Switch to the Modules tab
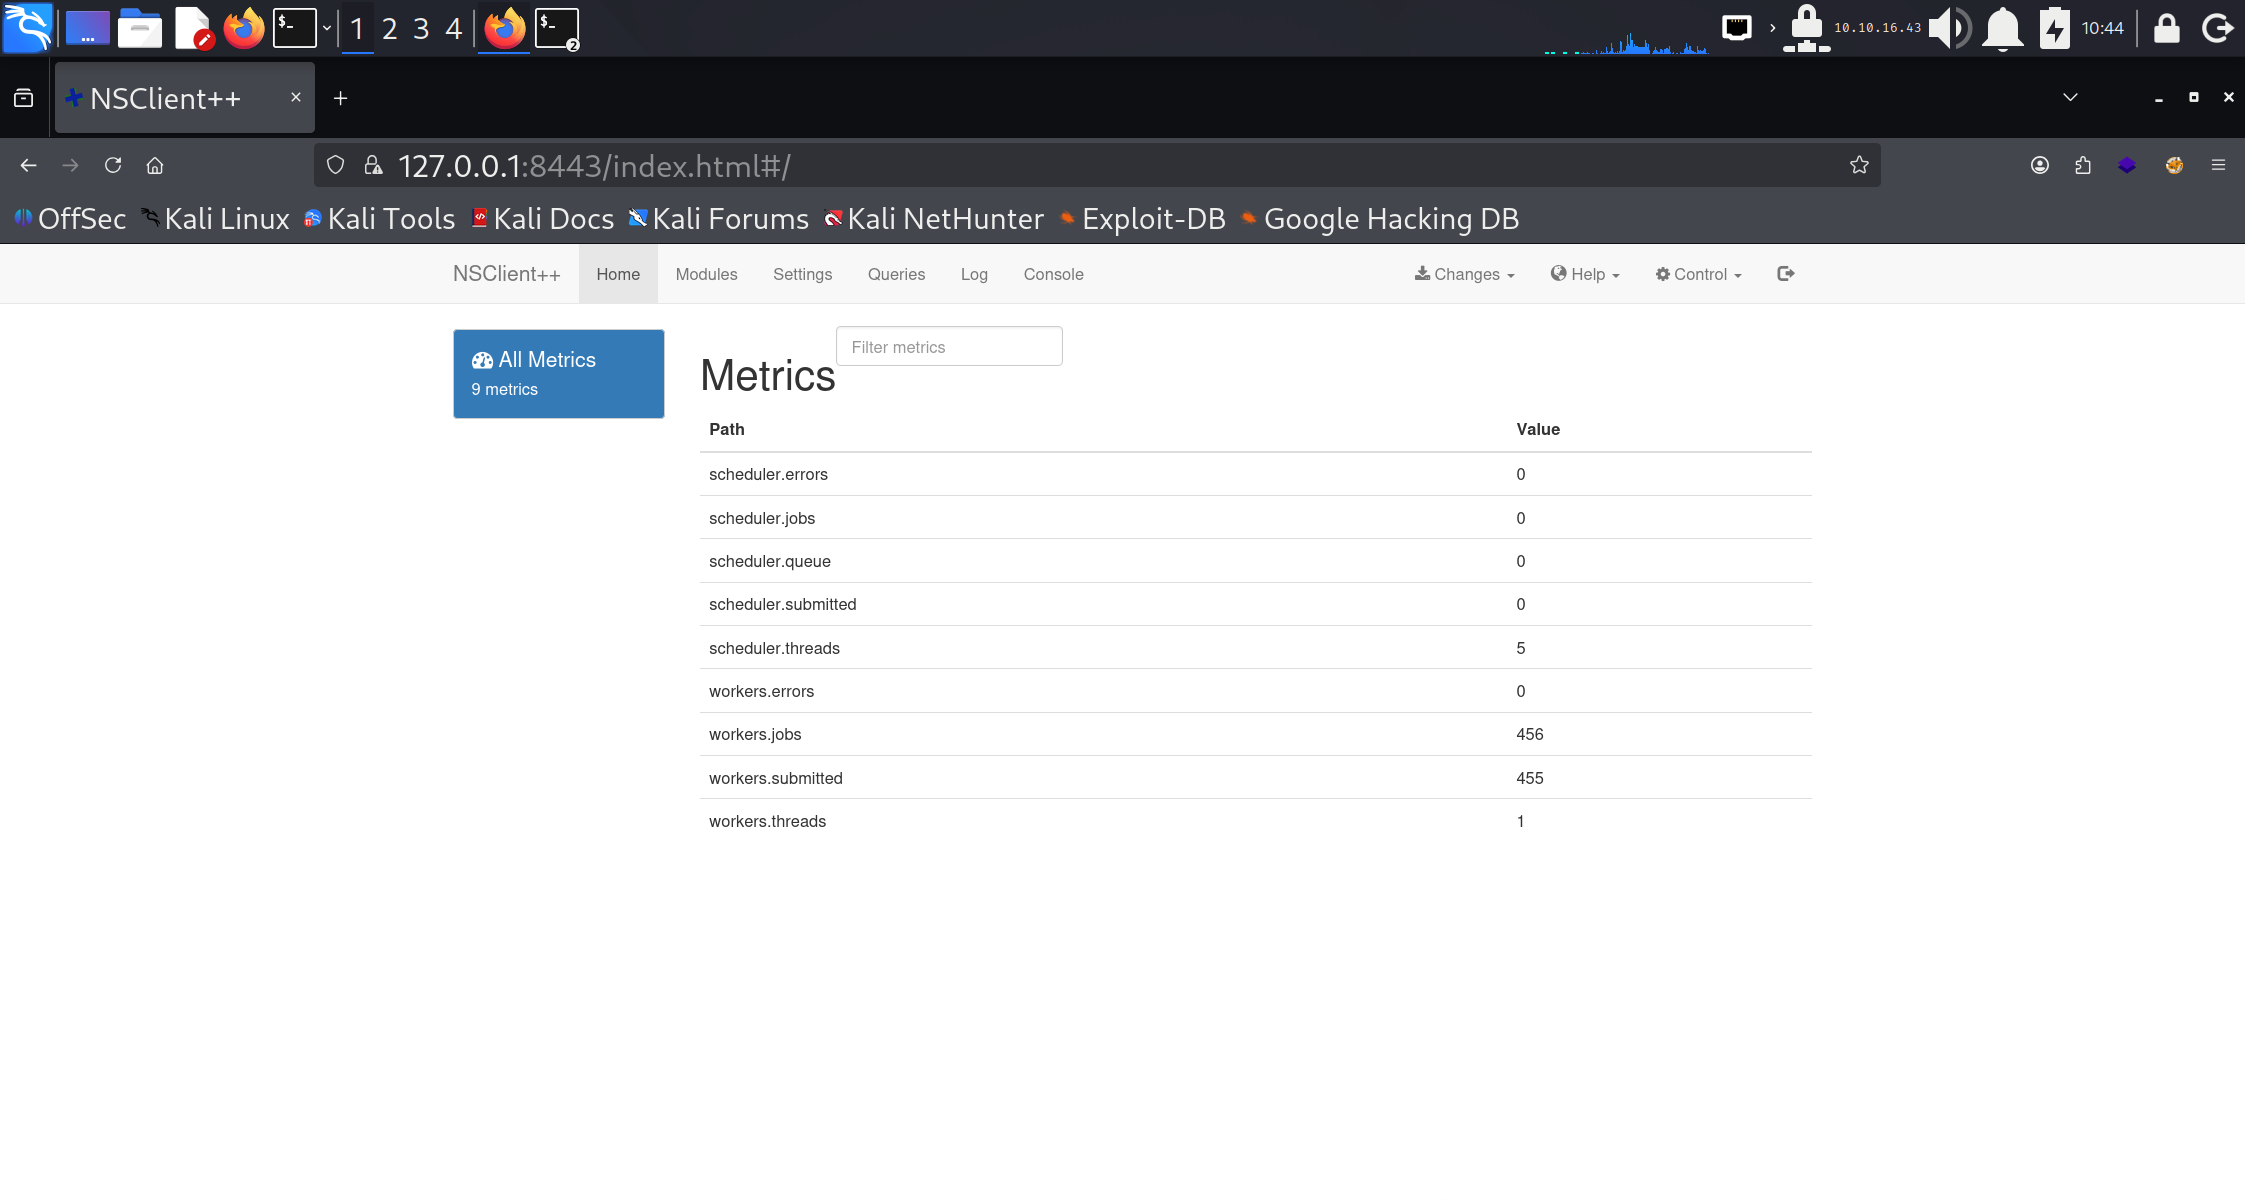 pos(706,274)
